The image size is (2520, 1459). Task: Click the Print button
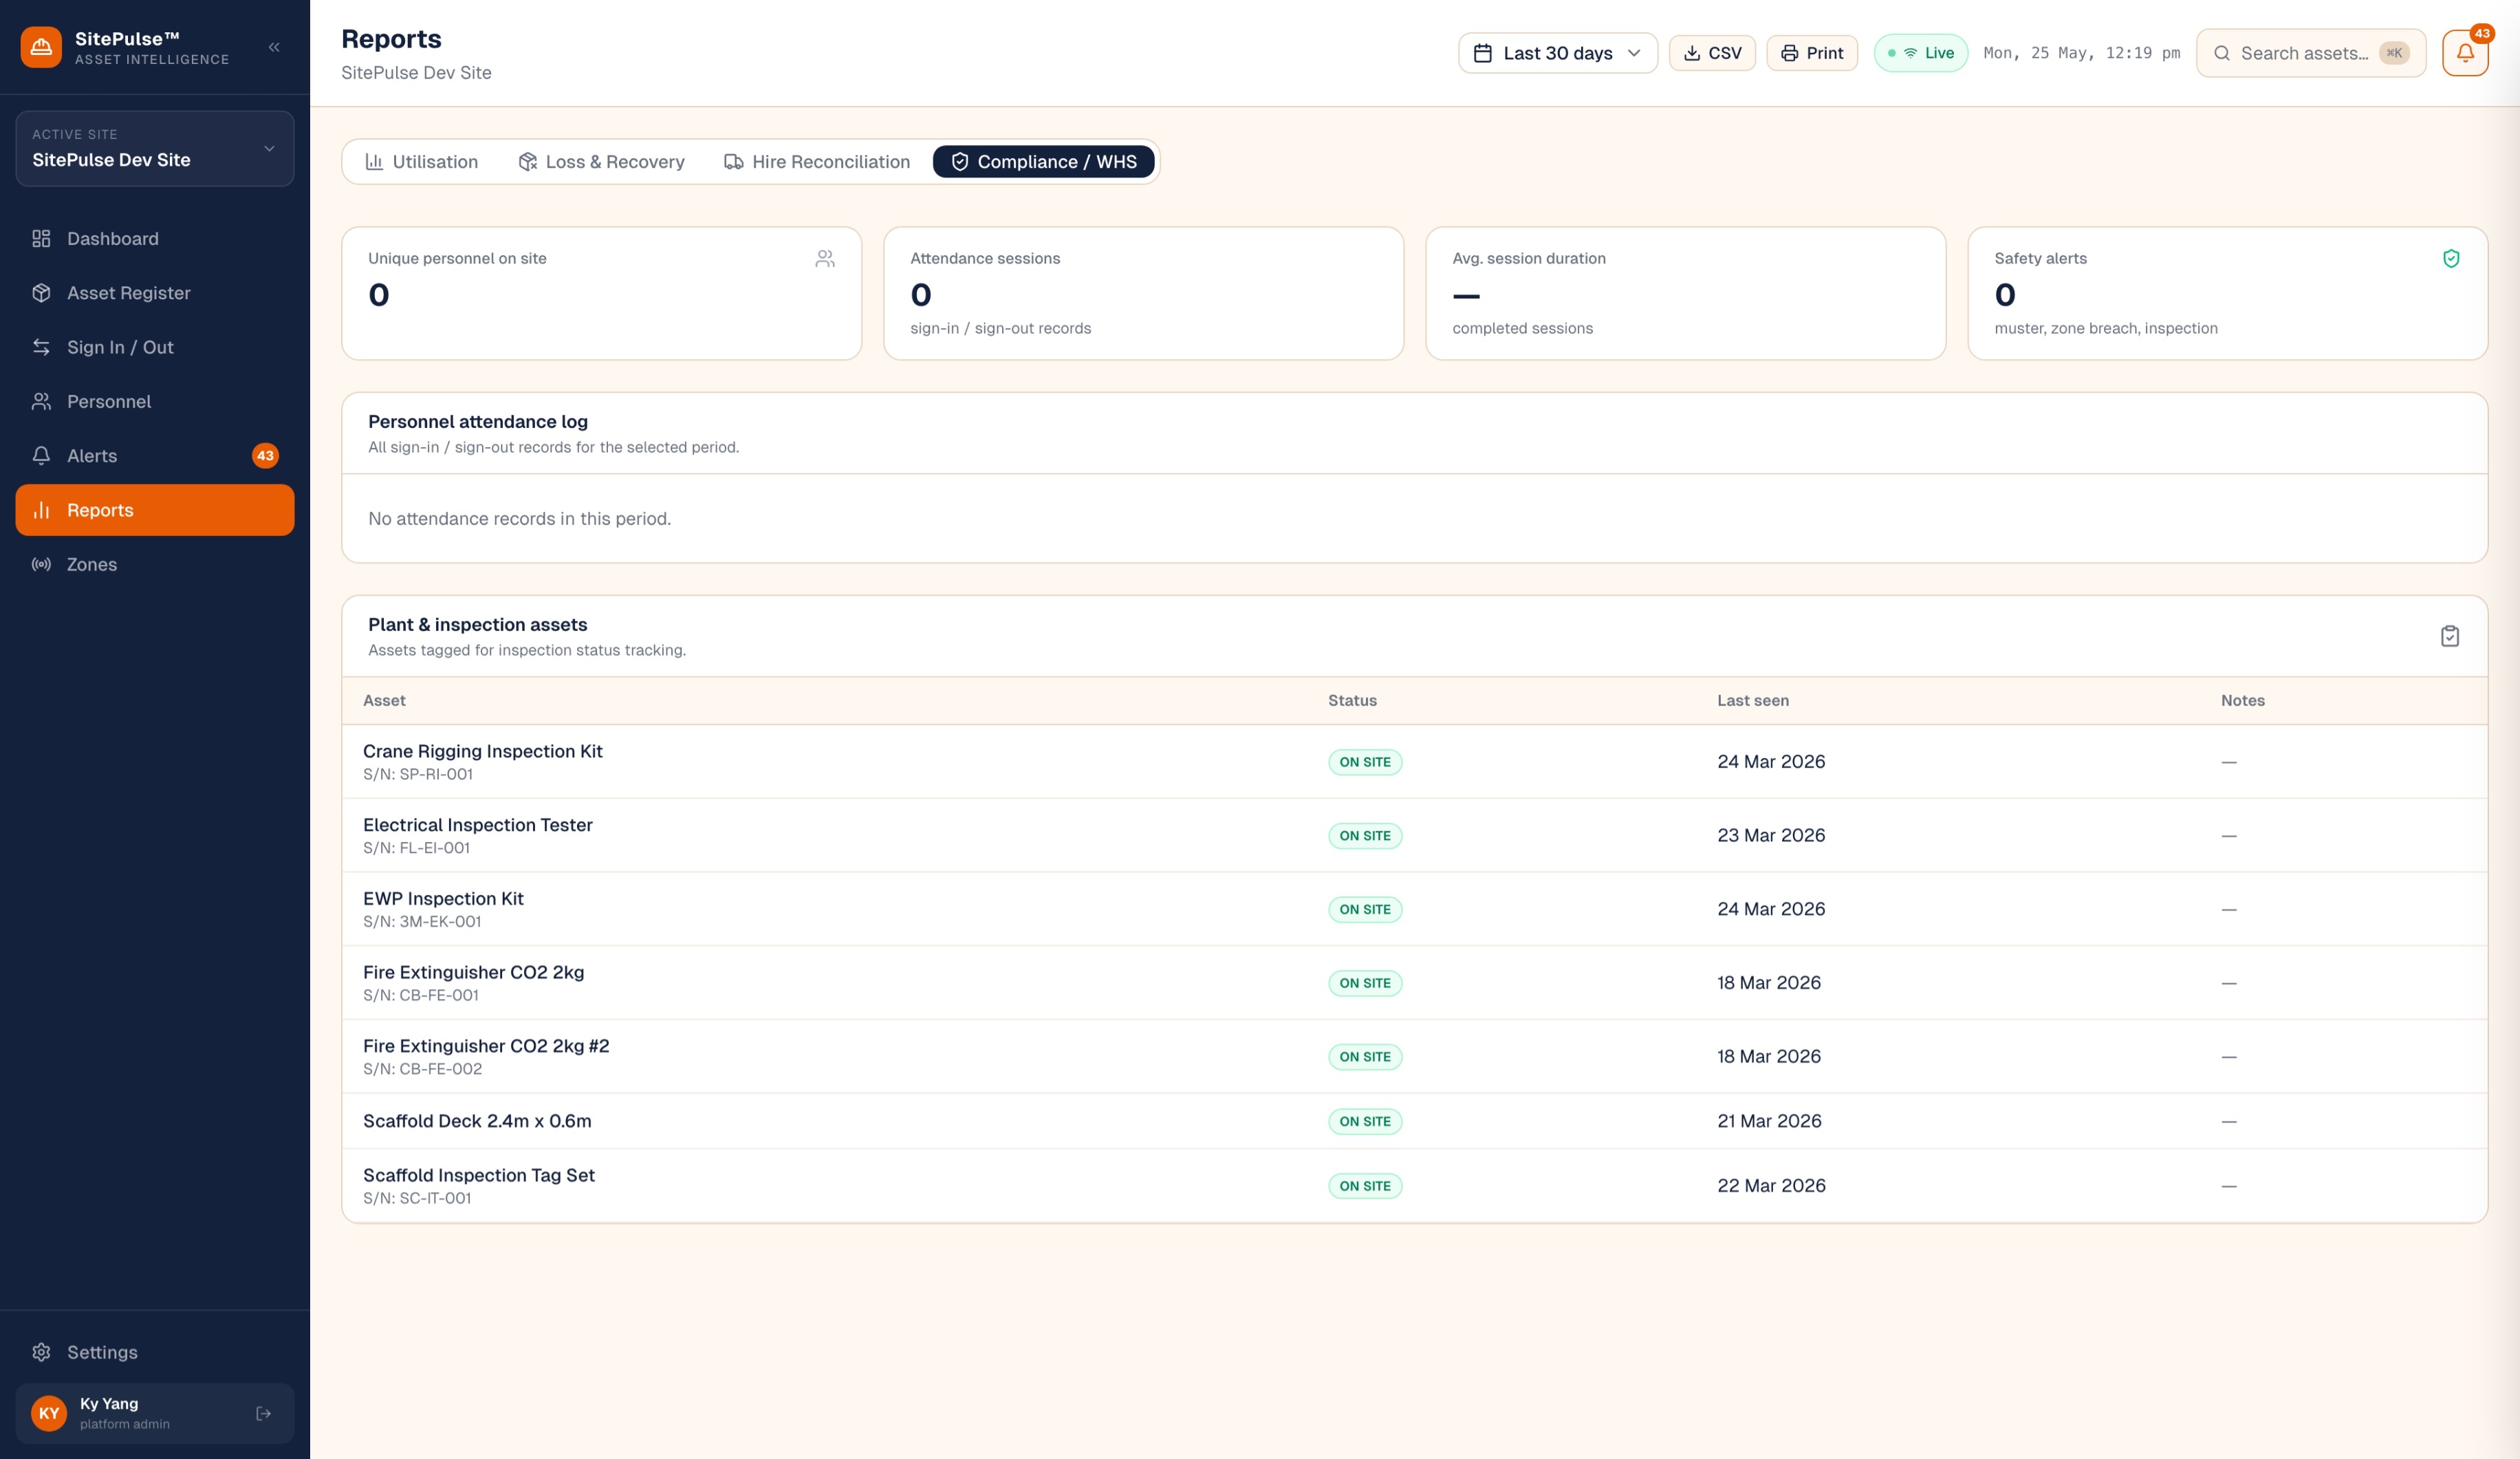coord(1812,53)
